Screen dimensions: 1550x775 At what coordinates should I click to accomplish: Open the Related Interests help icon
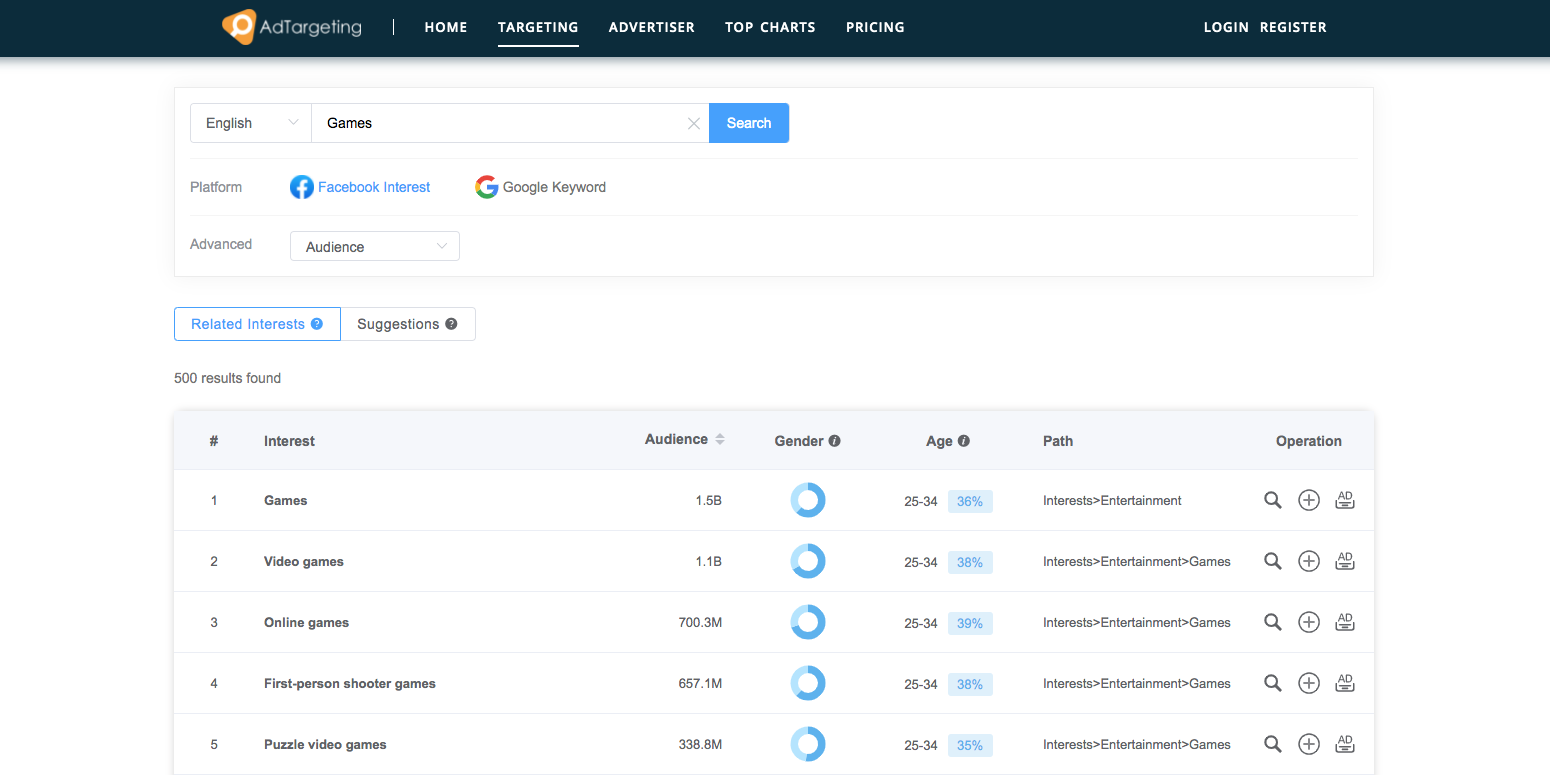pyautogui.click(x=317, y=324)
